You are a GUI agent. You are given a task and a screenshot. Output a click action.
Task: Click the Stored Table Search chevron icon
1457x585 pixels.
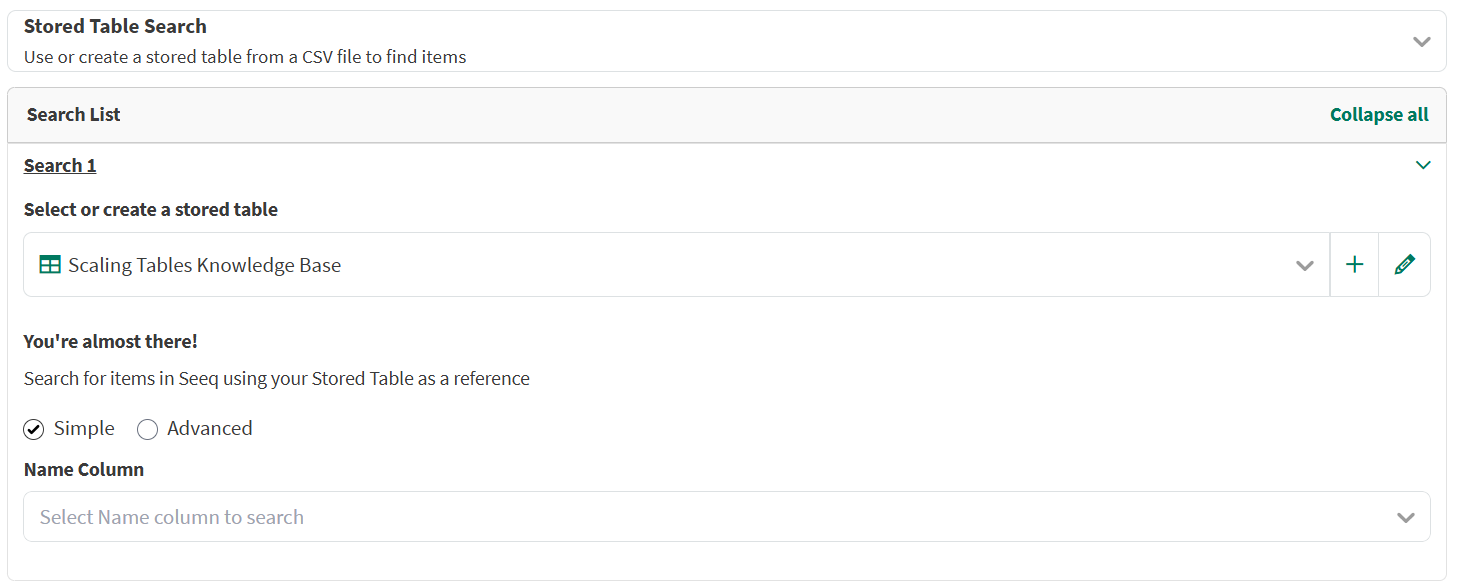pyautogui.click(x=1421, y=41)
